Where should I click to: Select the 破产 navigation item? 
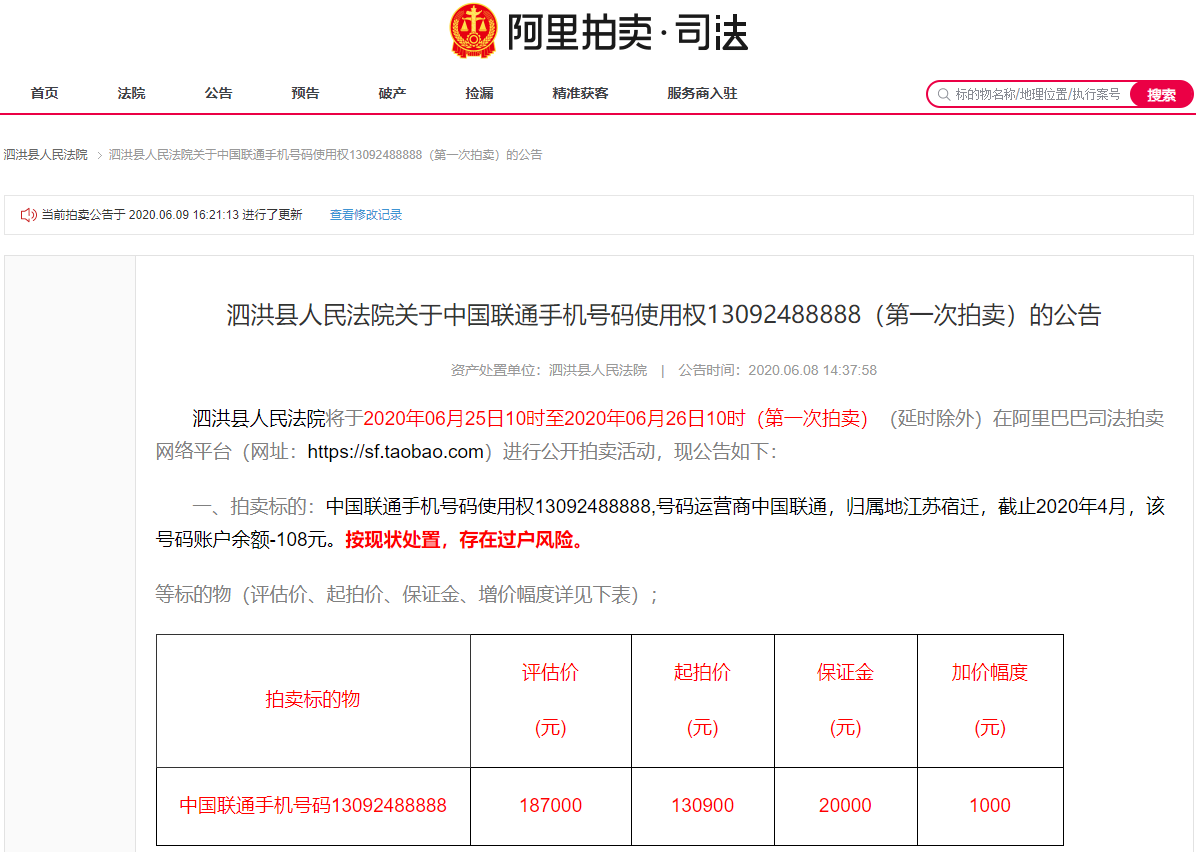392,92
